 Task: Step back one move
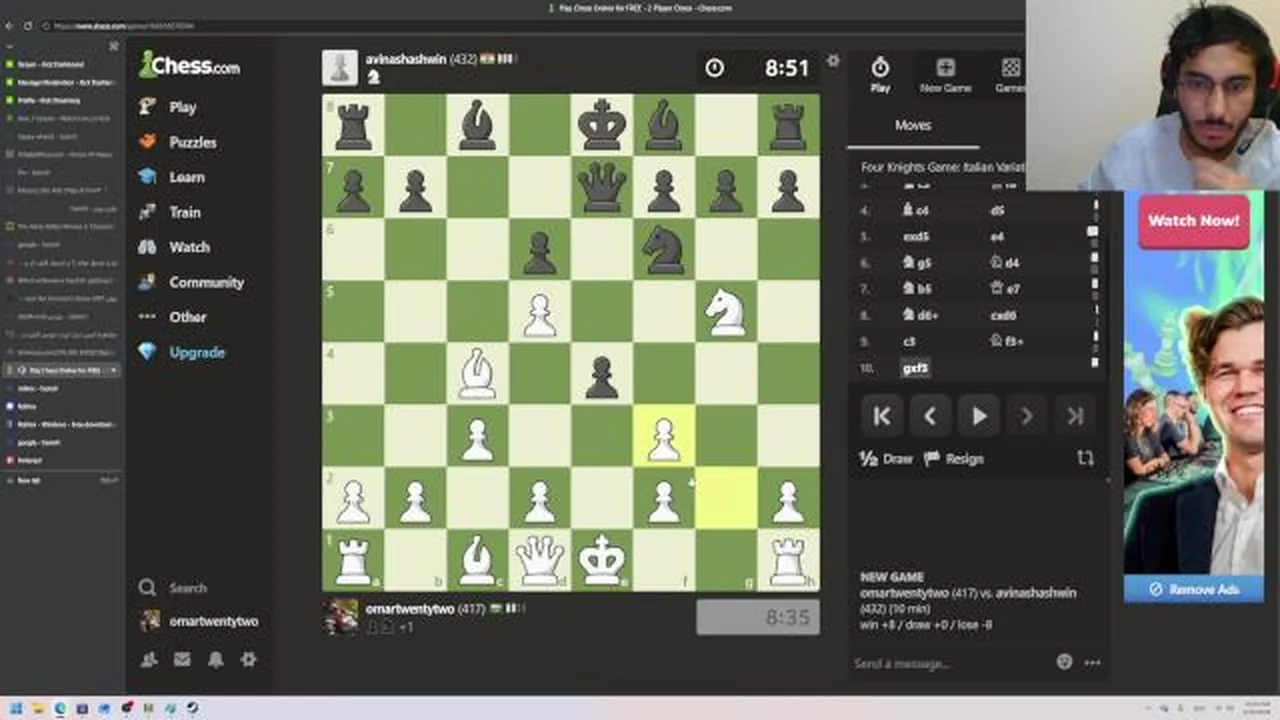[930, 416]
